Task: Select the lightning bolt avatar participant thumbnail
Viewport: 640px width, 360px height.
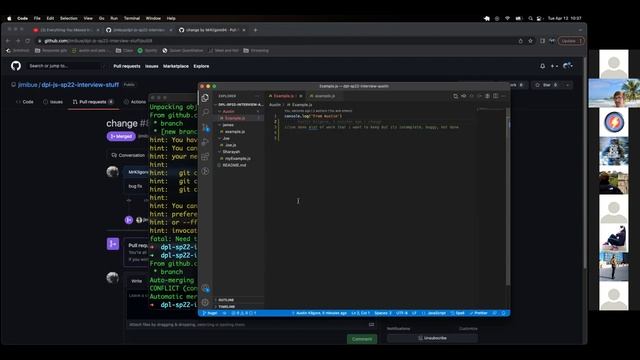Action: point(614,122)
